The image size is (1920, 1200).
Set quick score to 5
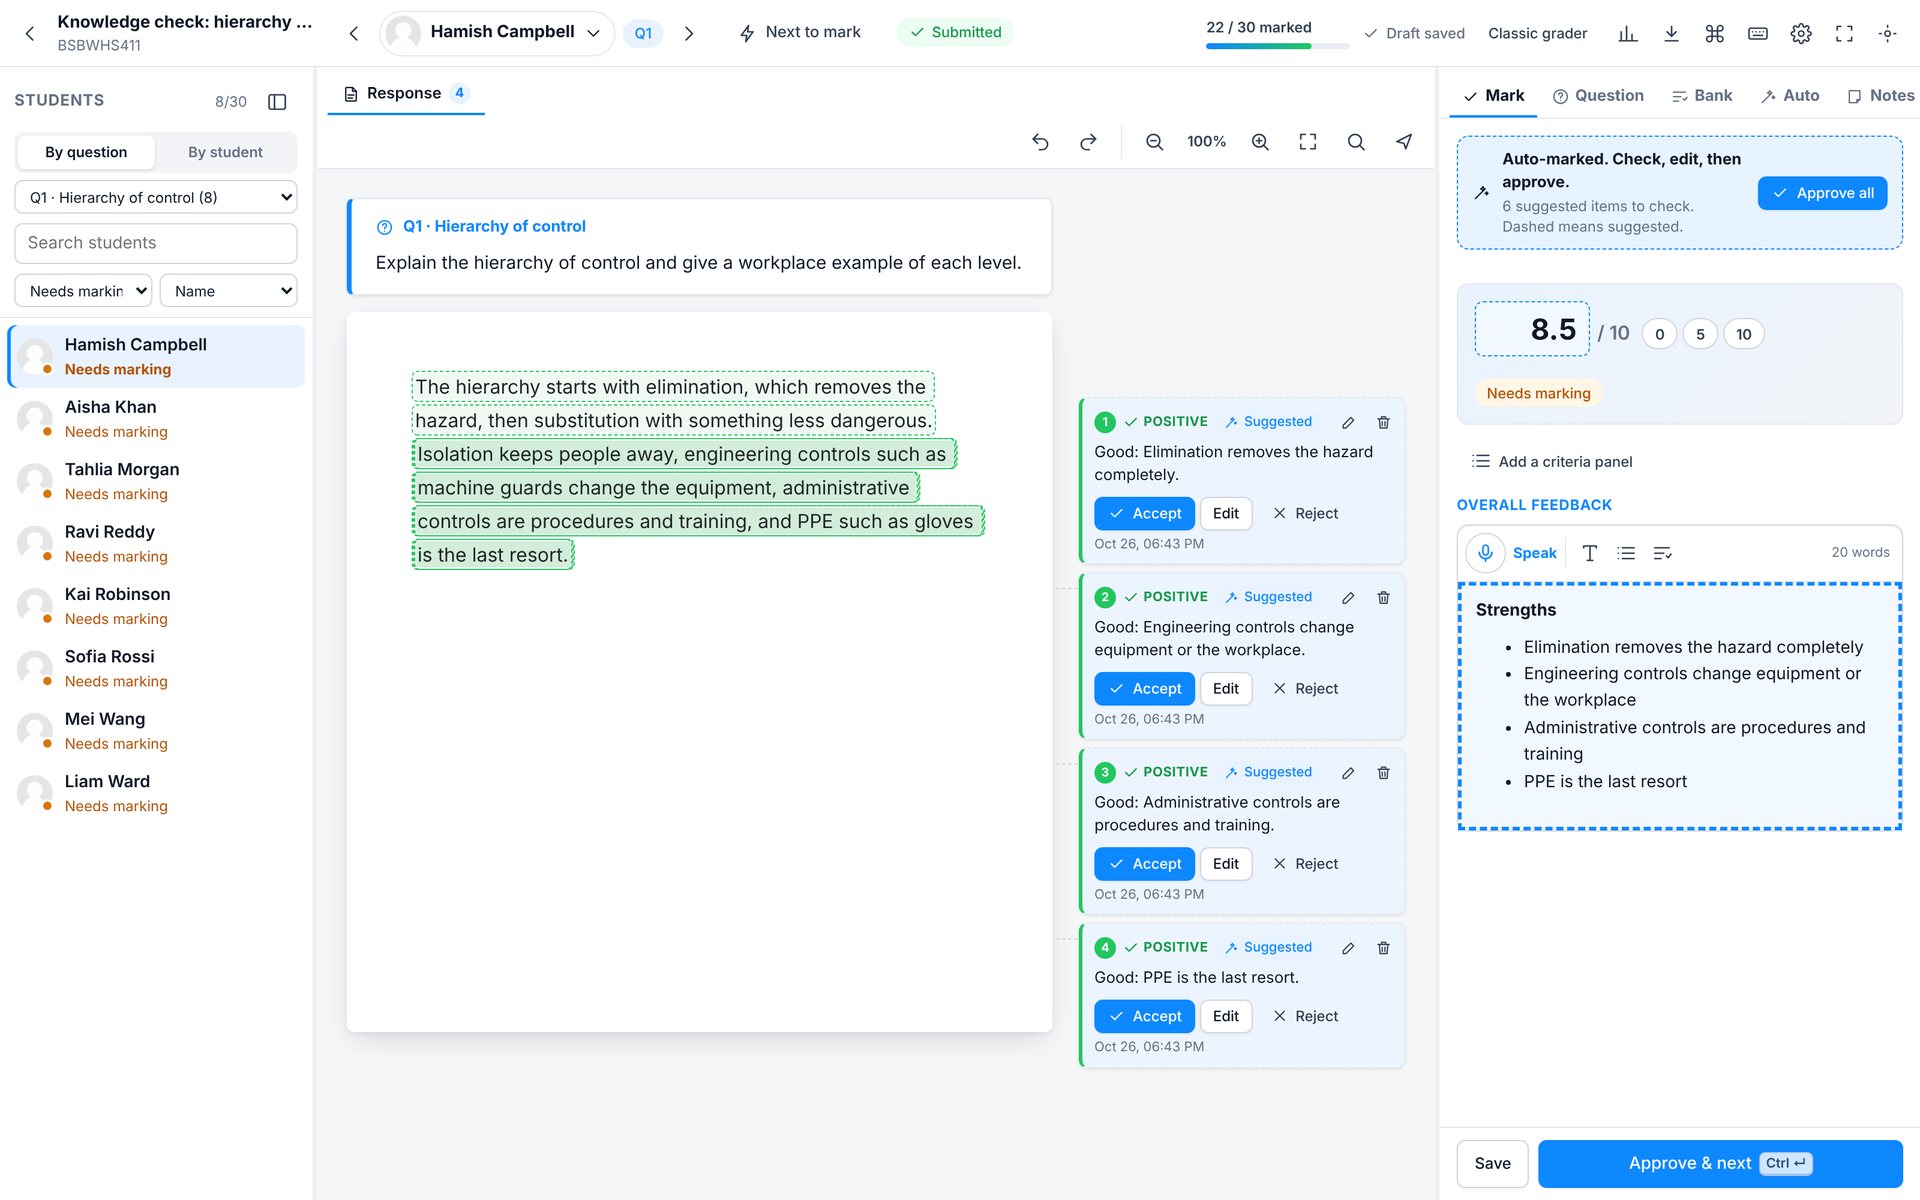tap(1700, 334)
